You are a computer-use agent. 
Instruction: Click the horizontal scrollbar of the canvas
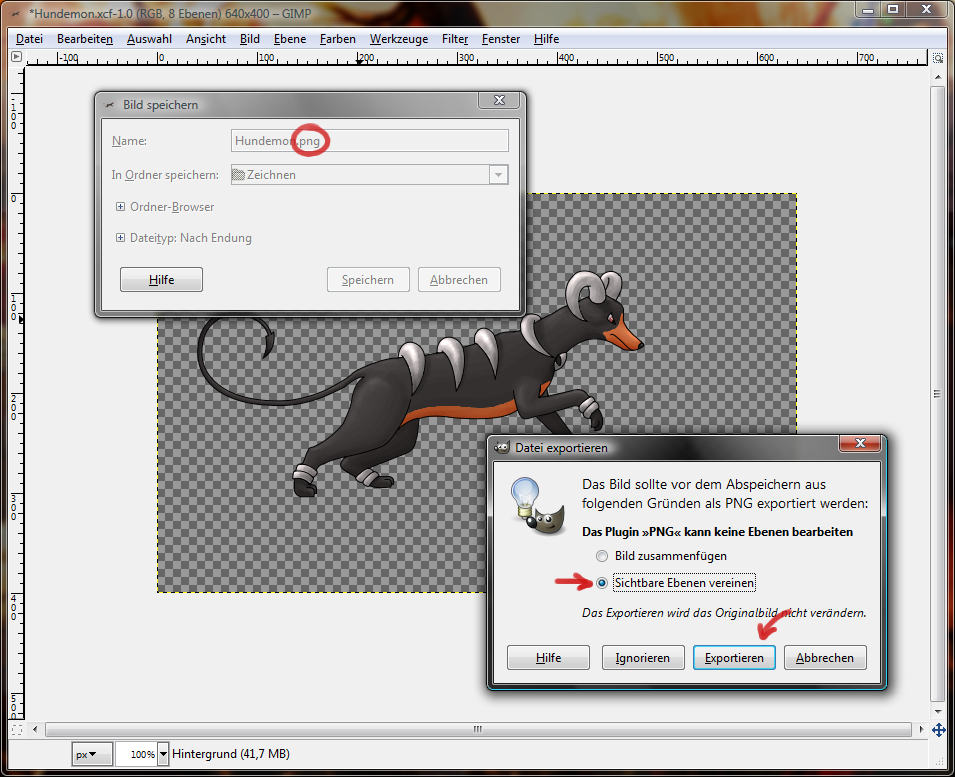pos(478,729)
